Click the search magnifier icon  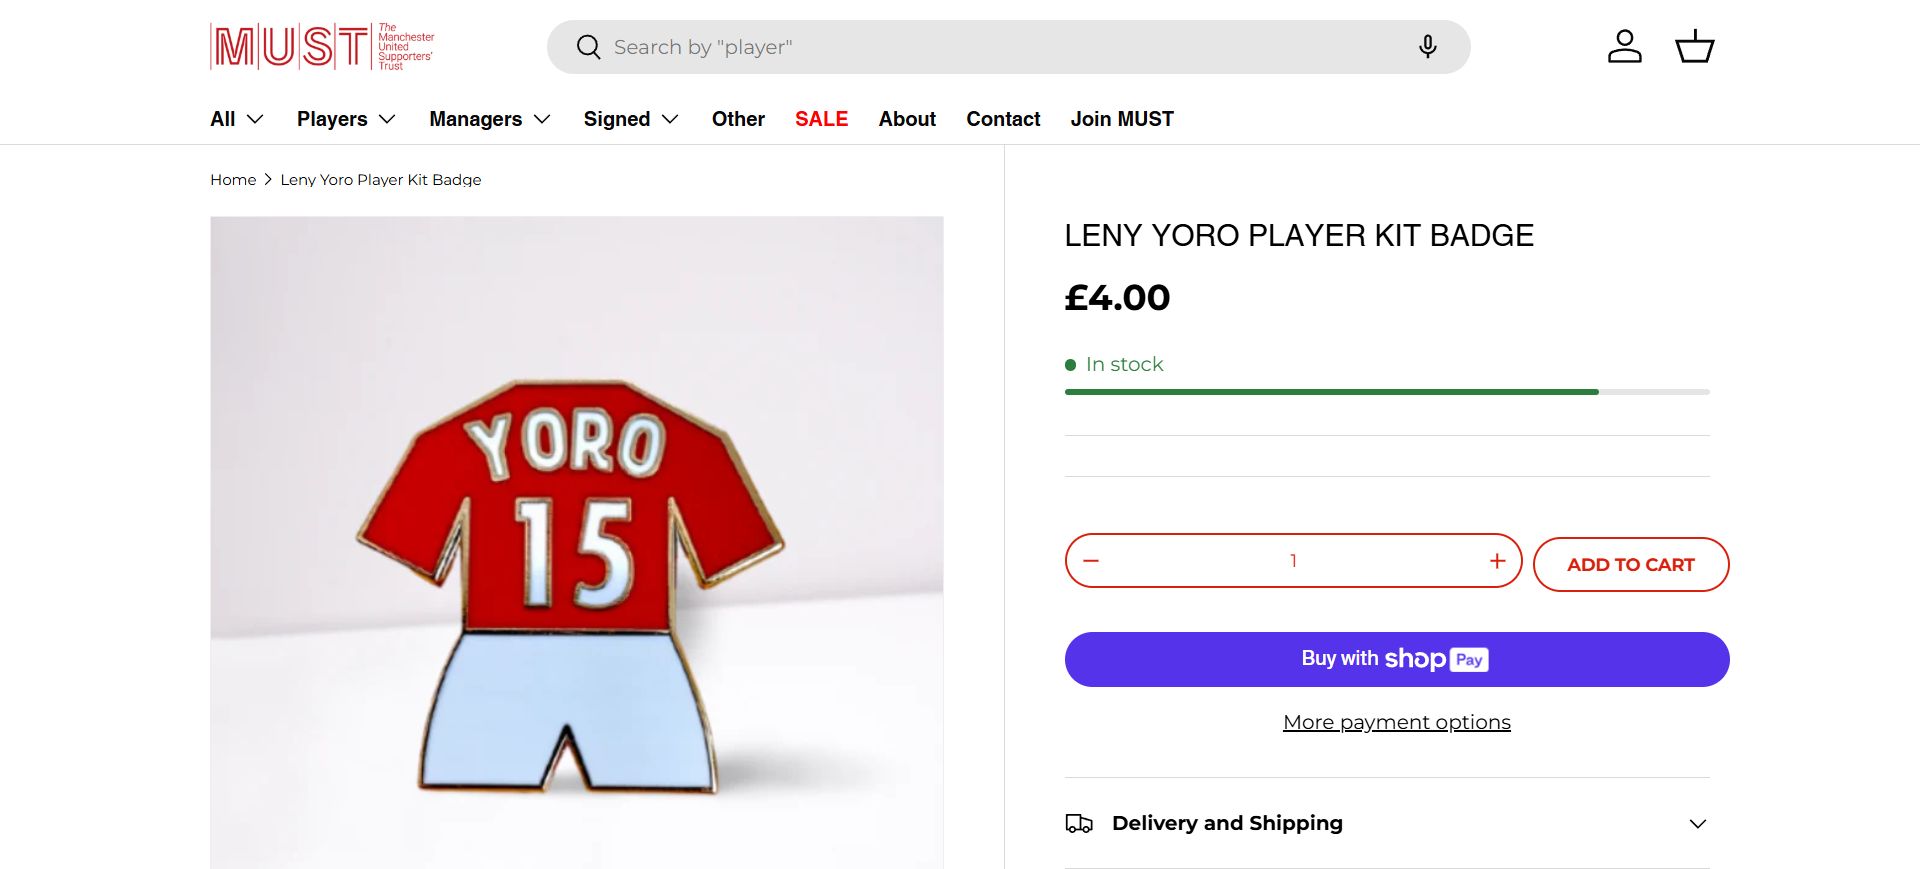coord(589,47)
